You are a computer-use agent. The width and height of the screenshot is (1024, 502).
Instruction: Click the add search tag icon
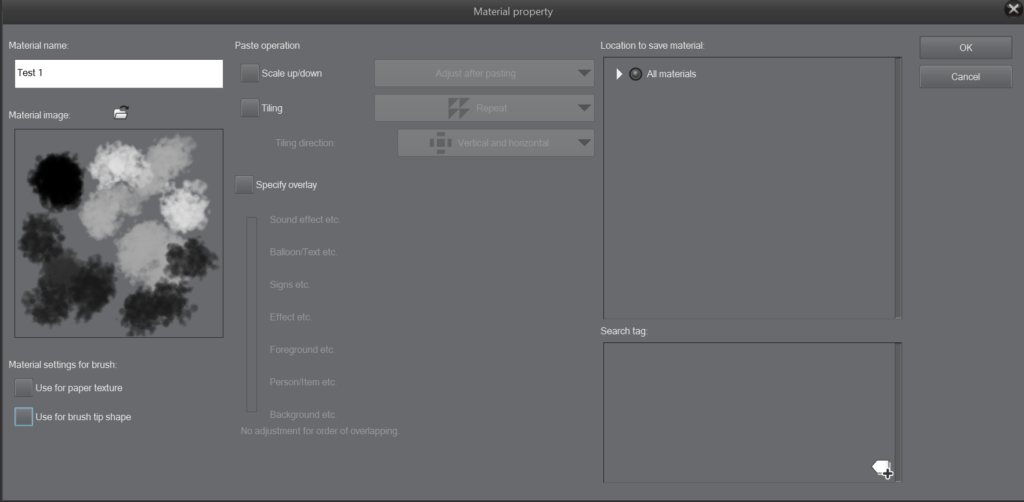(883, 469)
